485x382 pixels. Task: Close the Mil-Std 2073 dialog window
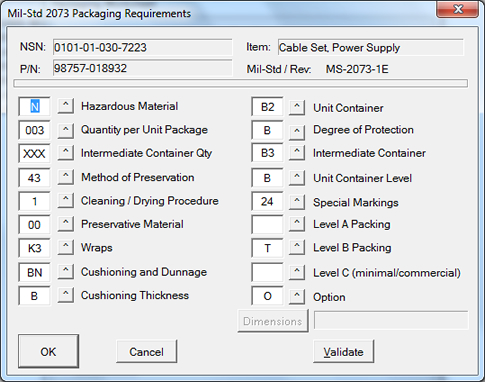click(x=458, y=9)
